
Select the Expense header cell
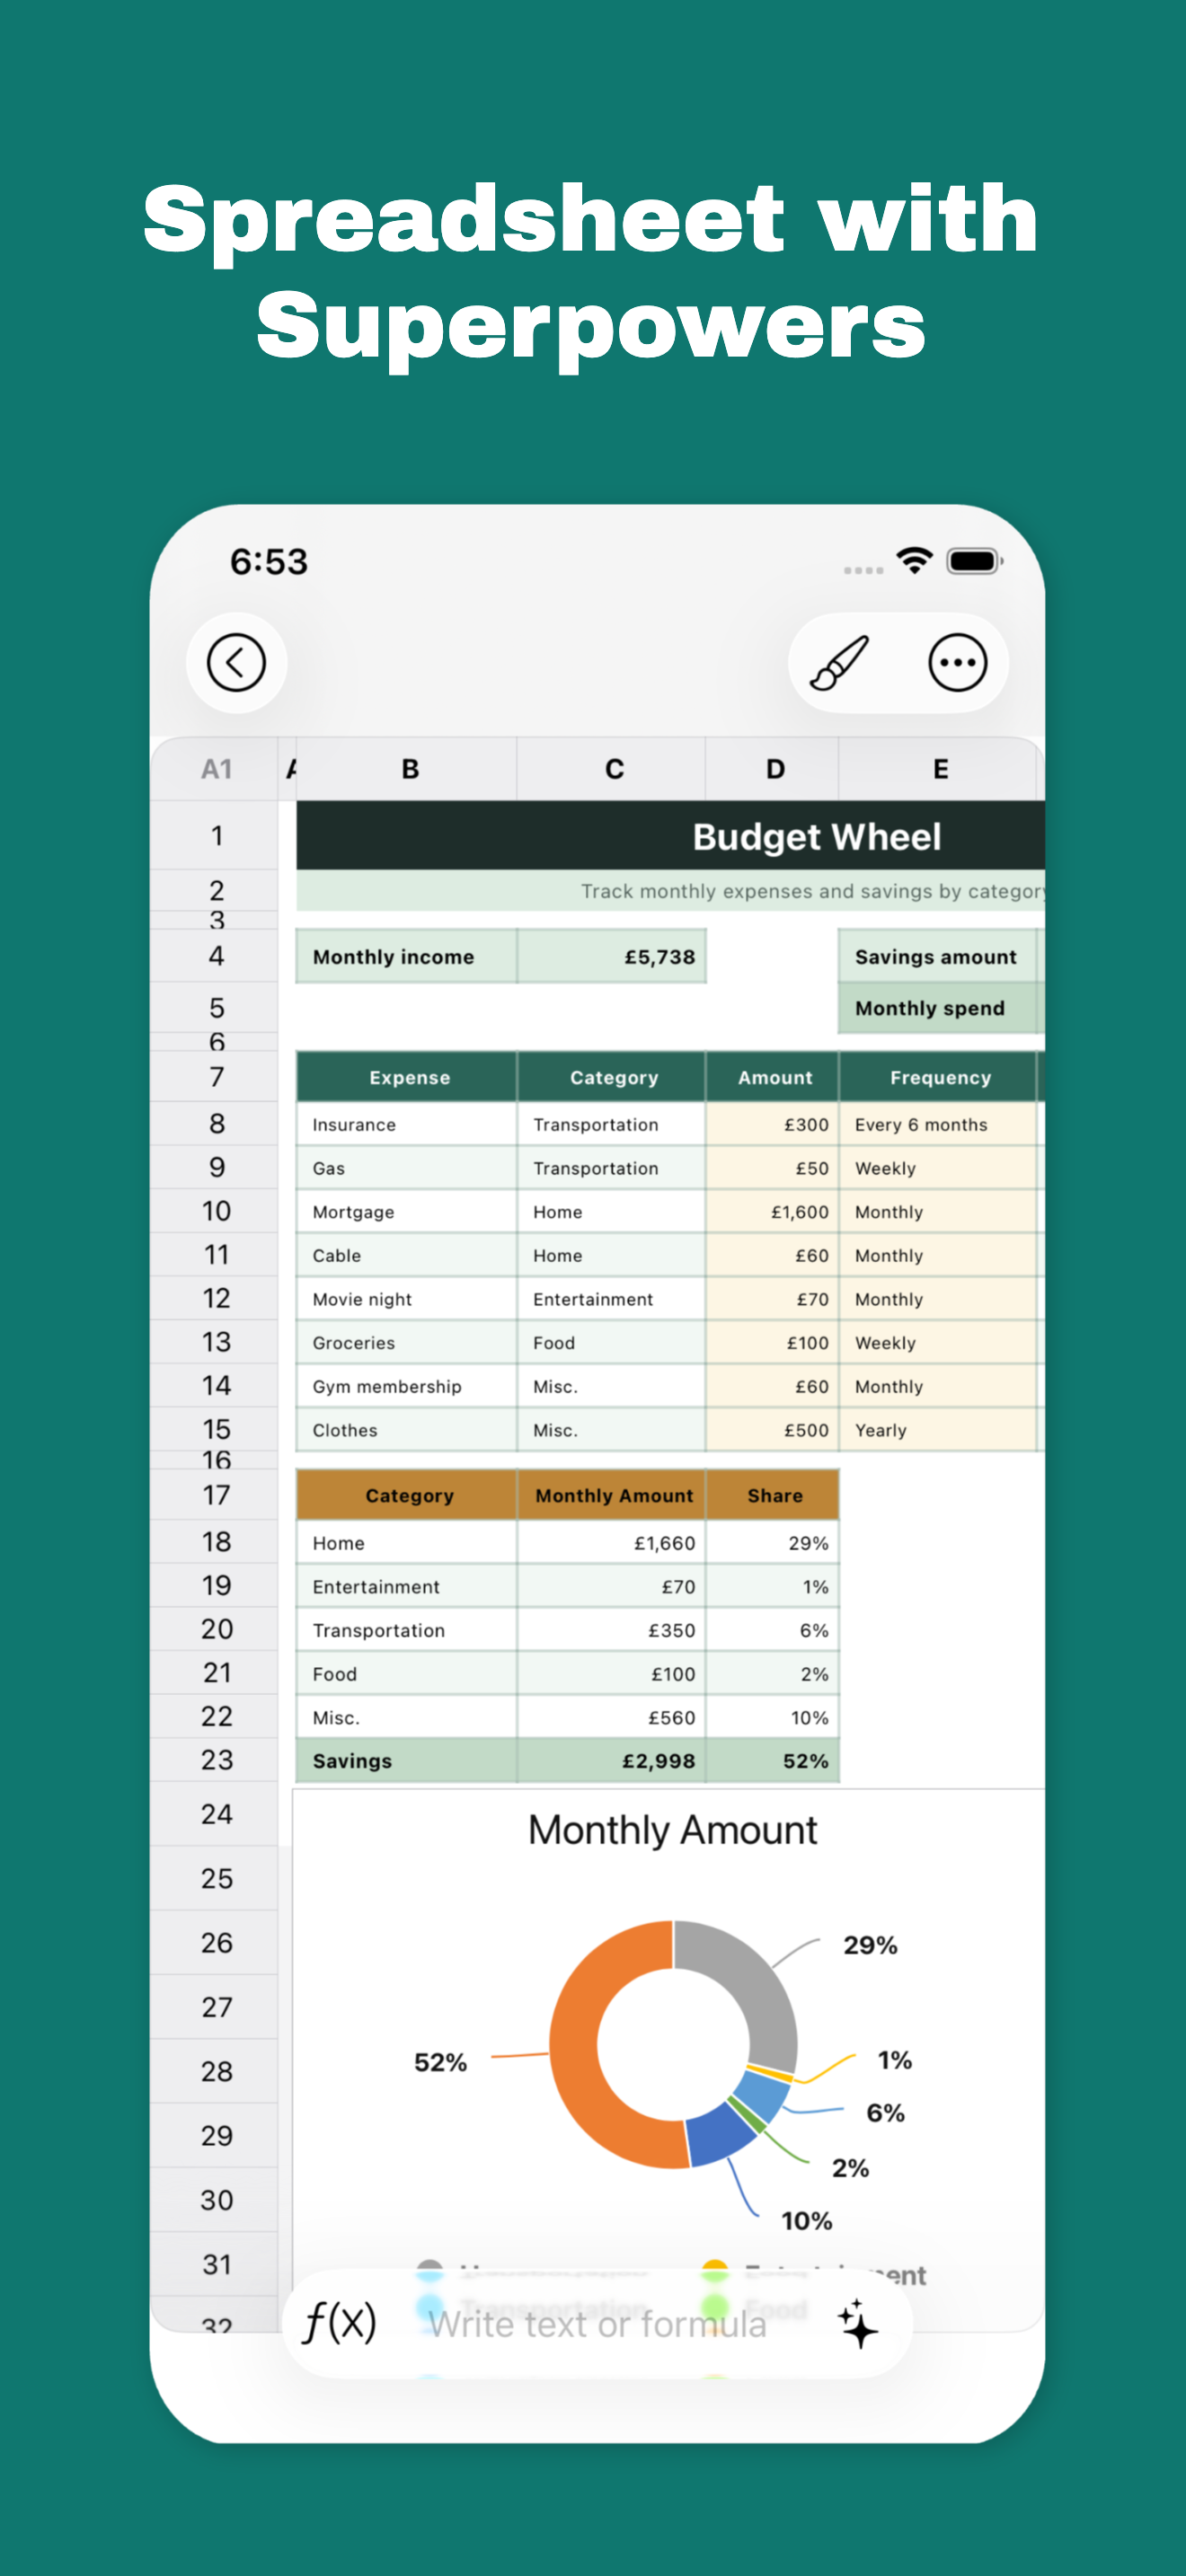pyautogui.click(x=407, y=1077)
